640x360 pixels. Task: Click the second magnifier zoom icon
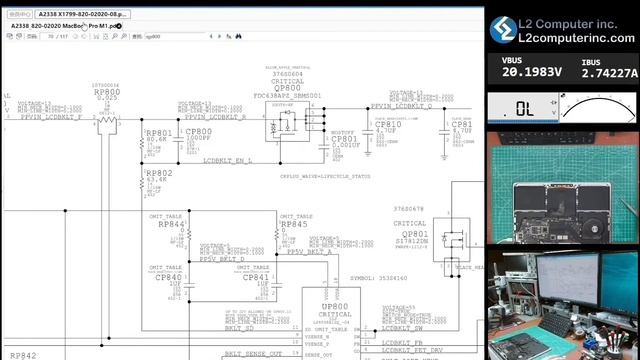(x=124, y=36)
